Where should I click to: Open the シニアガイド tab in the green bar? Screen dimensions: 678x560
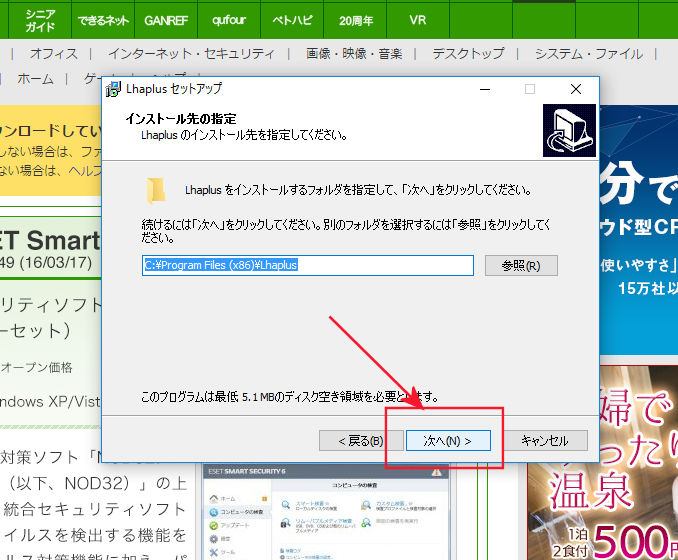(x=40, y=20)
